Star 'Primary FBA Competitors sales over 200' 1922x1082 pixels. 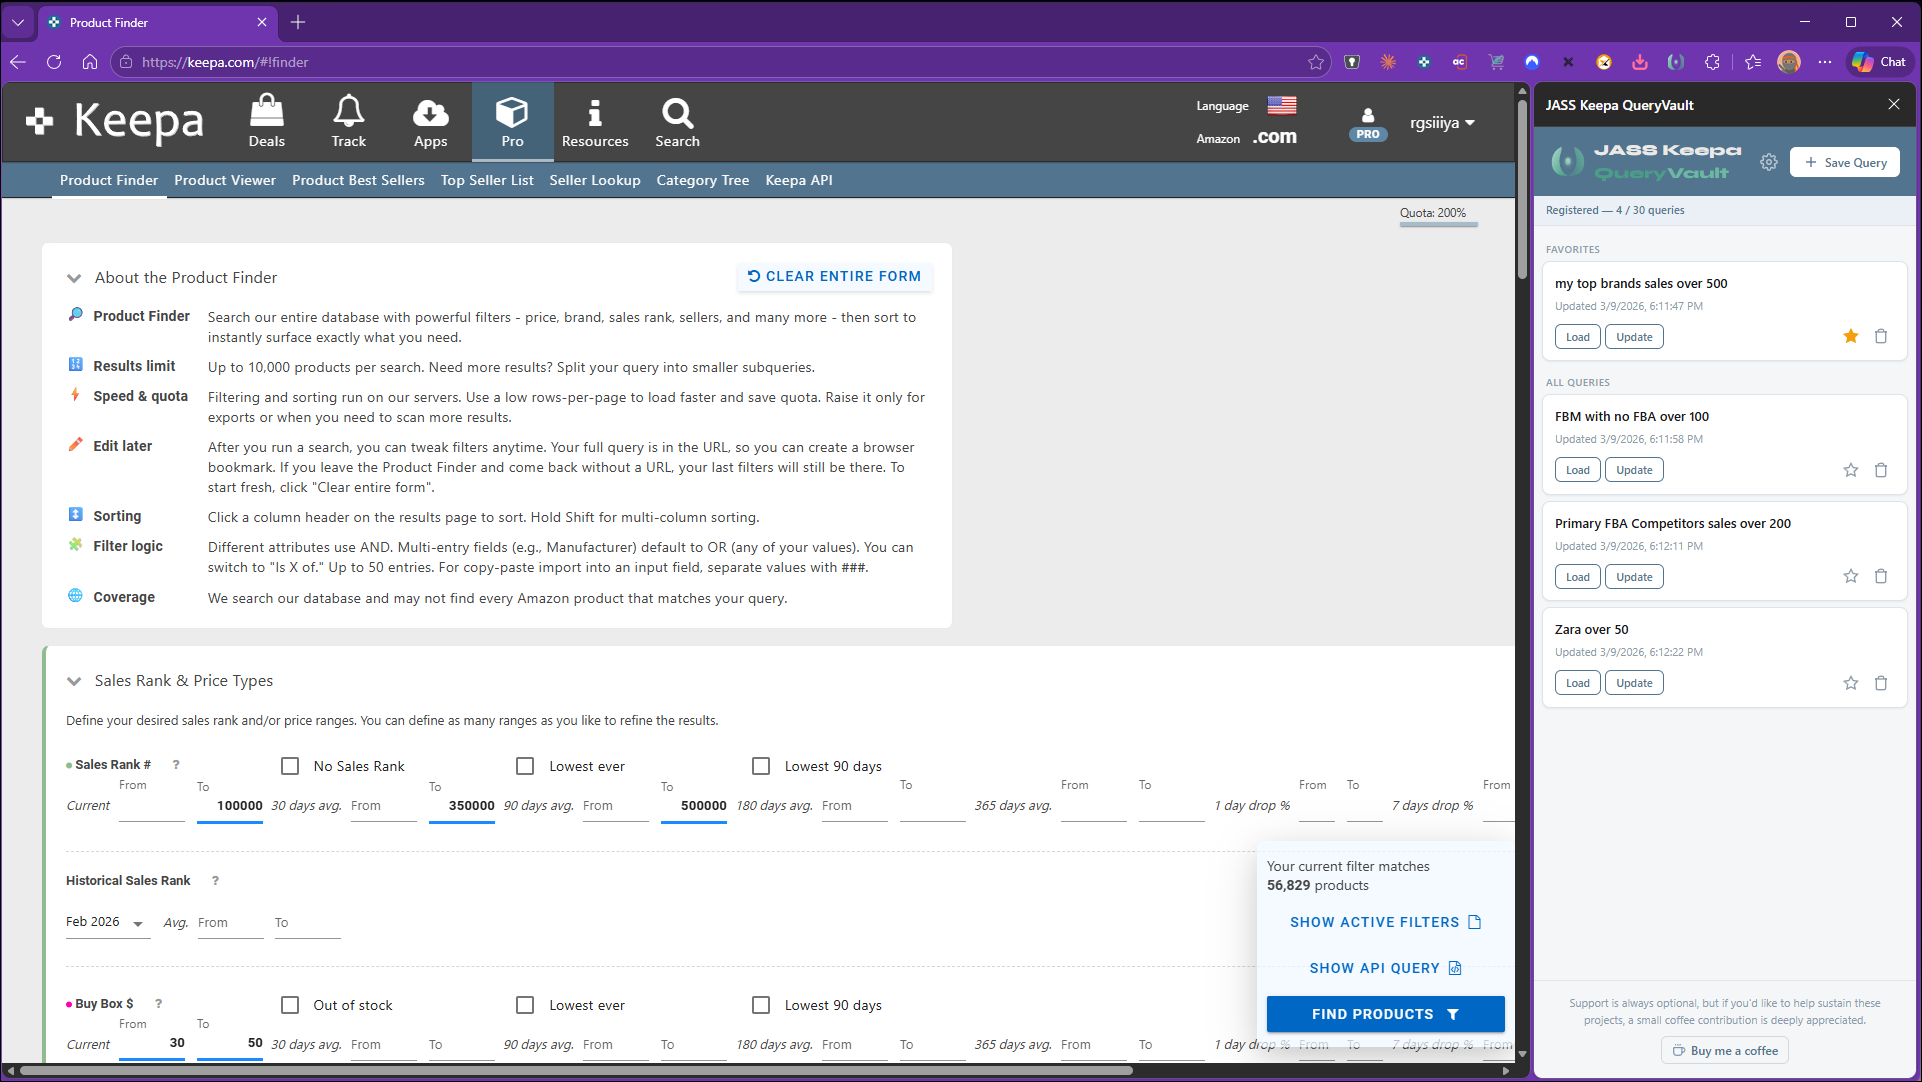click(1850, 576)
